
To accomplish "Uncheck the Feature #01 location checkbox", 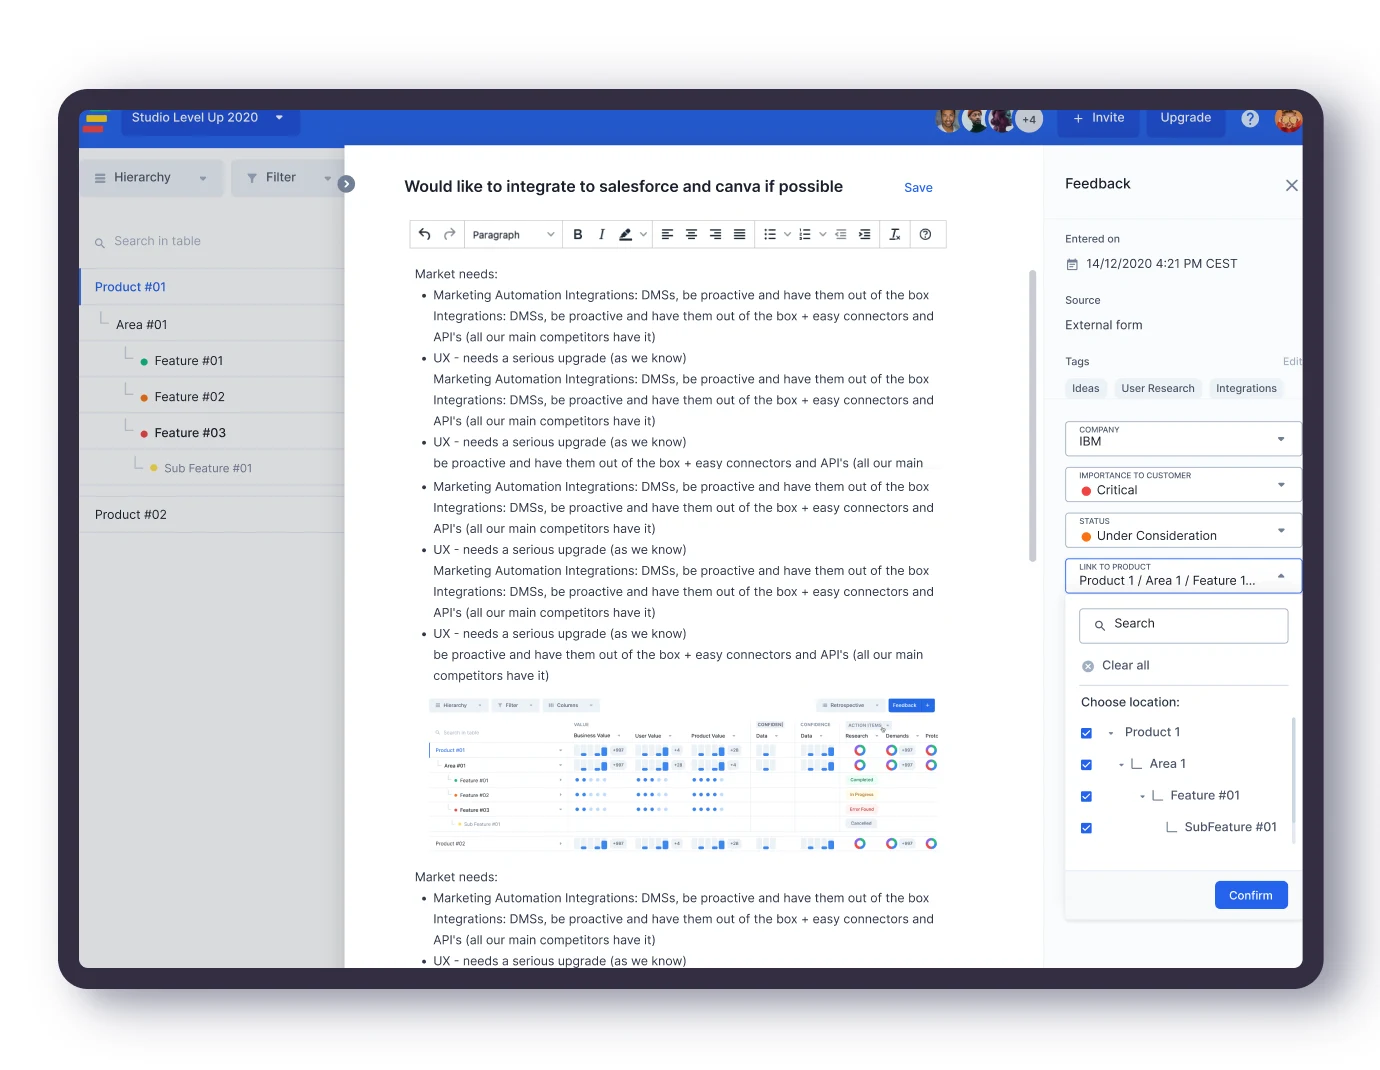I will (1086, 797).
